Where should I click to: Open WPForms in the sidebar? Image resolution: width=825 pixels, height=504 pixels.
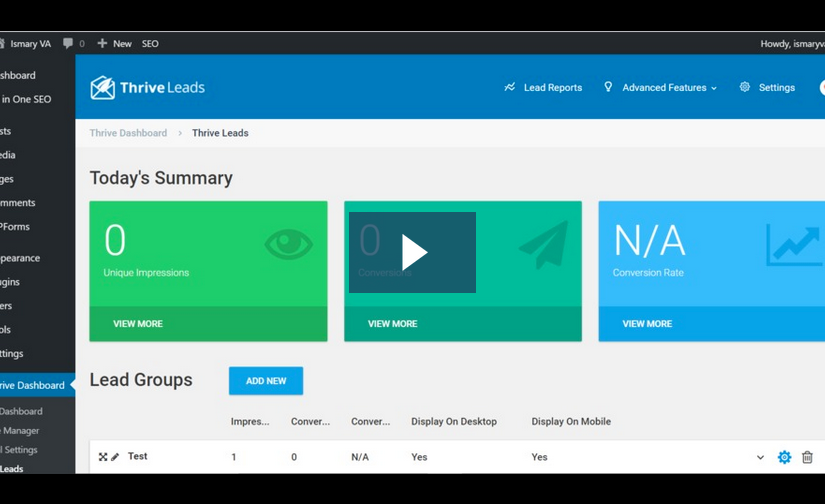(x=15, y=227)
